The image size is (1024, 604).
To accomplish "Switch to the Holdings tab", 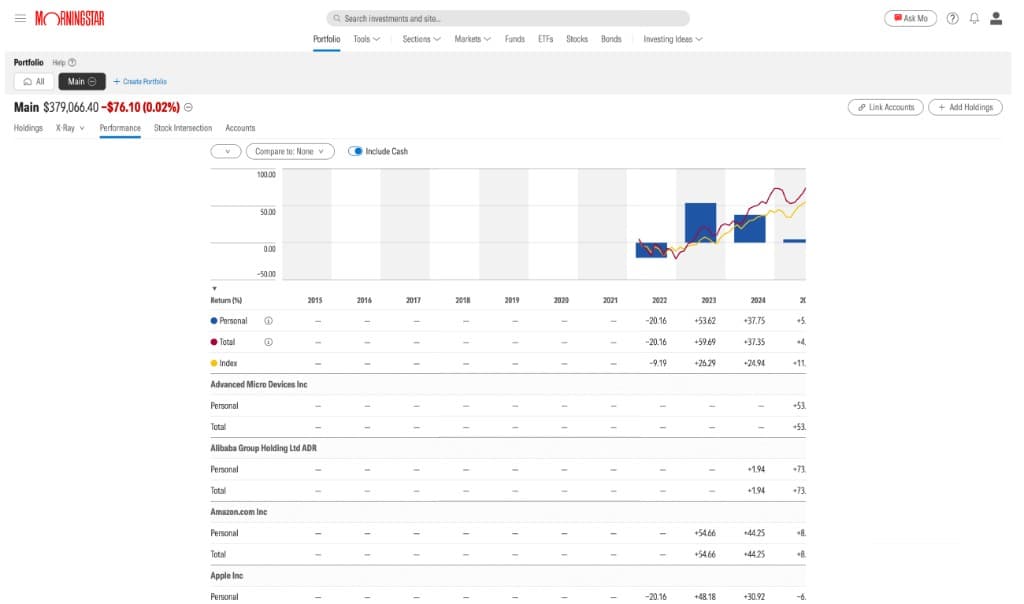I will [x=28, y=128].
